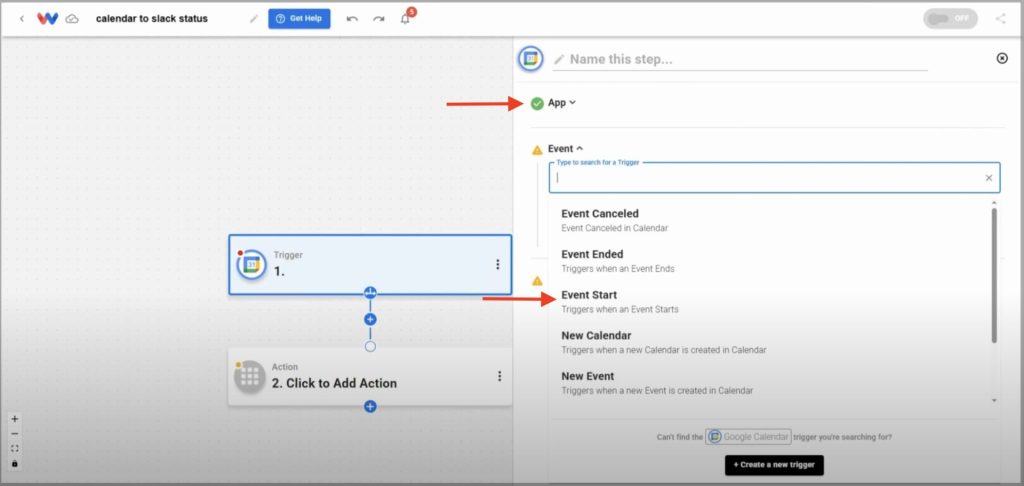This screenshot has height=486, width=1024.
Task: Click the grid app icon on Action node
Action: [249, 377]
